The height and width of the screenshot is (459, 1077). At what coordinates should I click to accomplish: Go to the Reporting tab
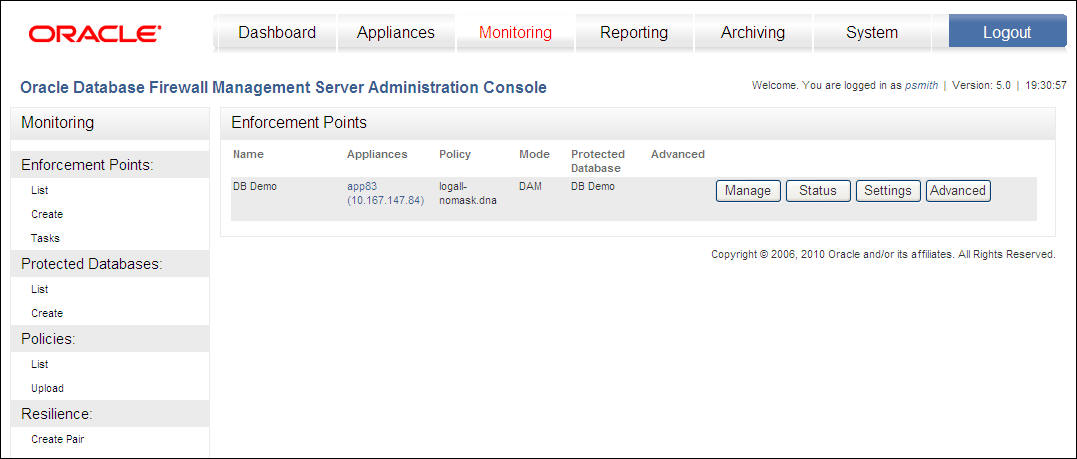[634, 32]
